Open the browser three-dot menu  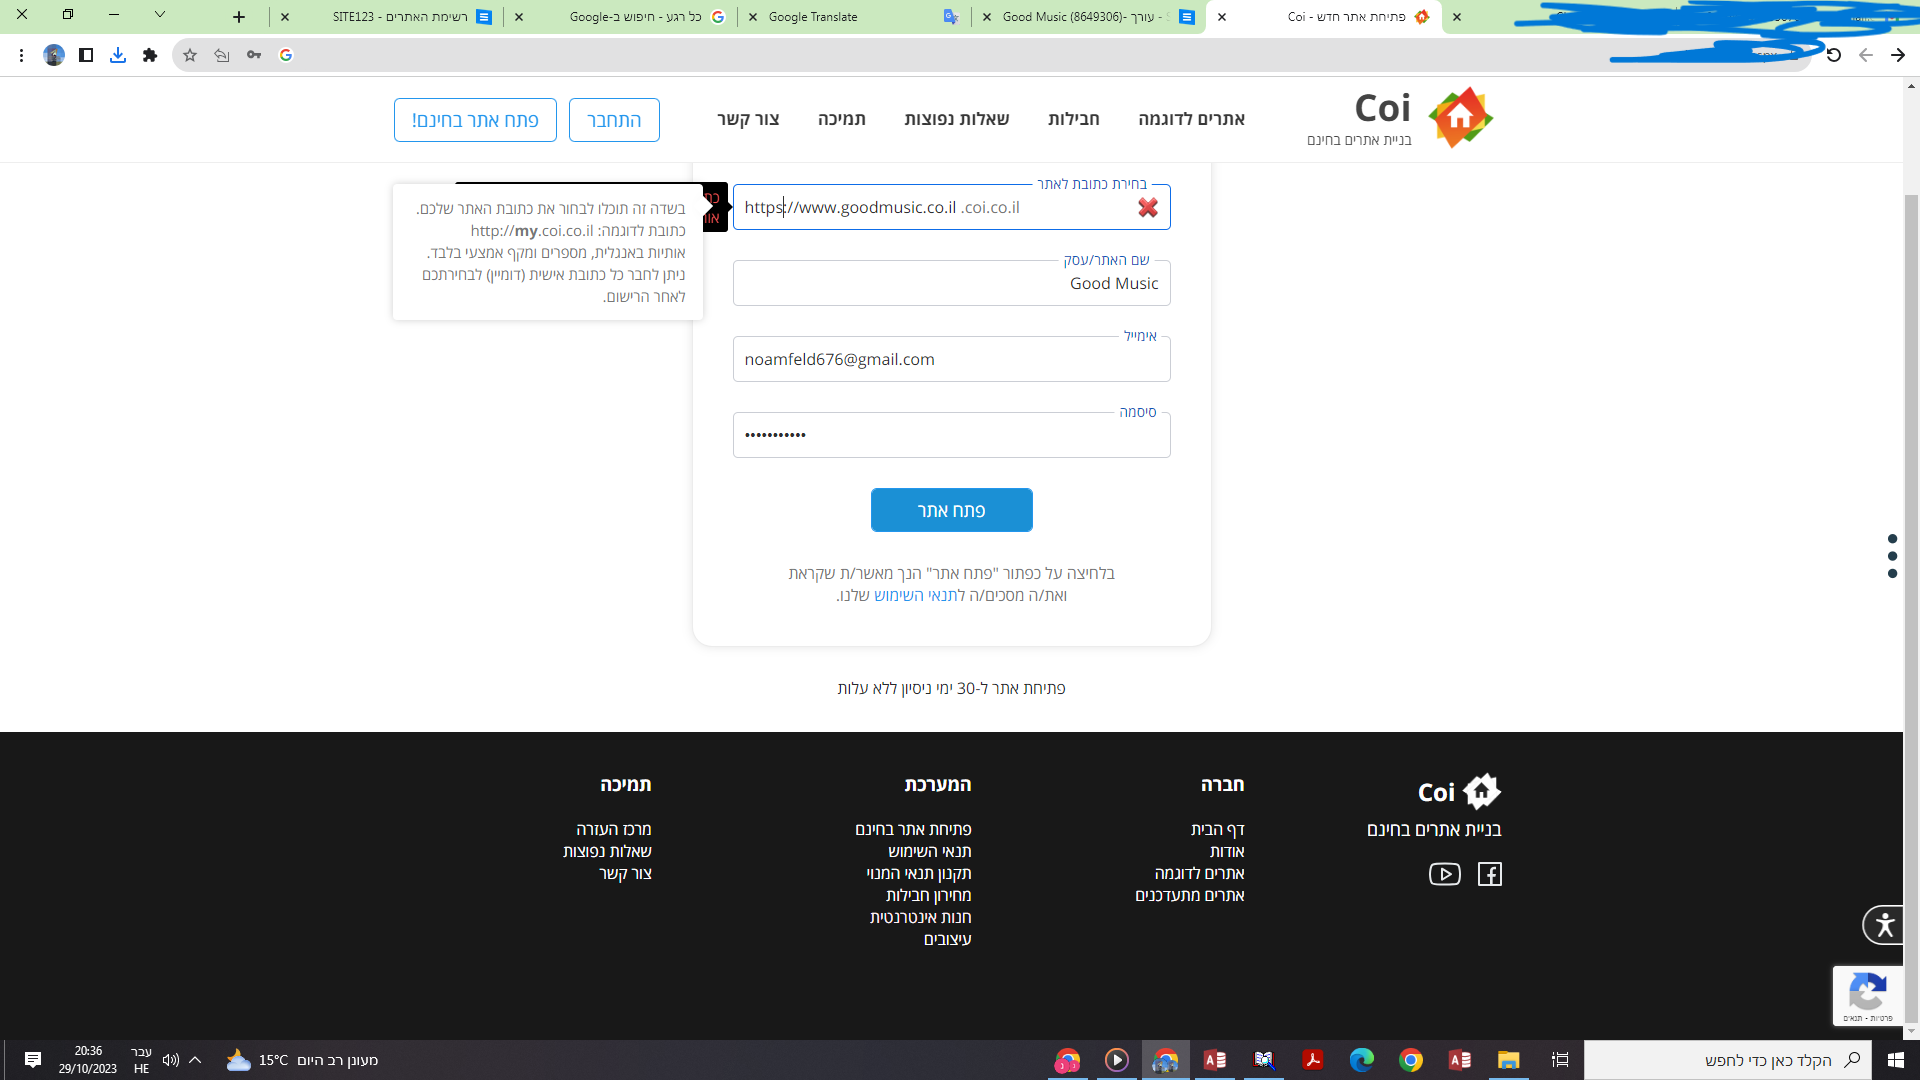tap(21, 55)
